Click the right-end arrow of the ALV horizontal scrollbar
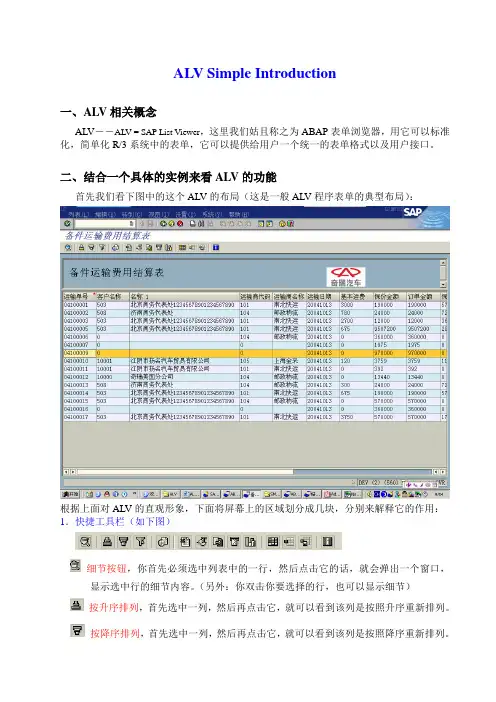496x702 pixels. pyautogui.click(x=443, y=471)
